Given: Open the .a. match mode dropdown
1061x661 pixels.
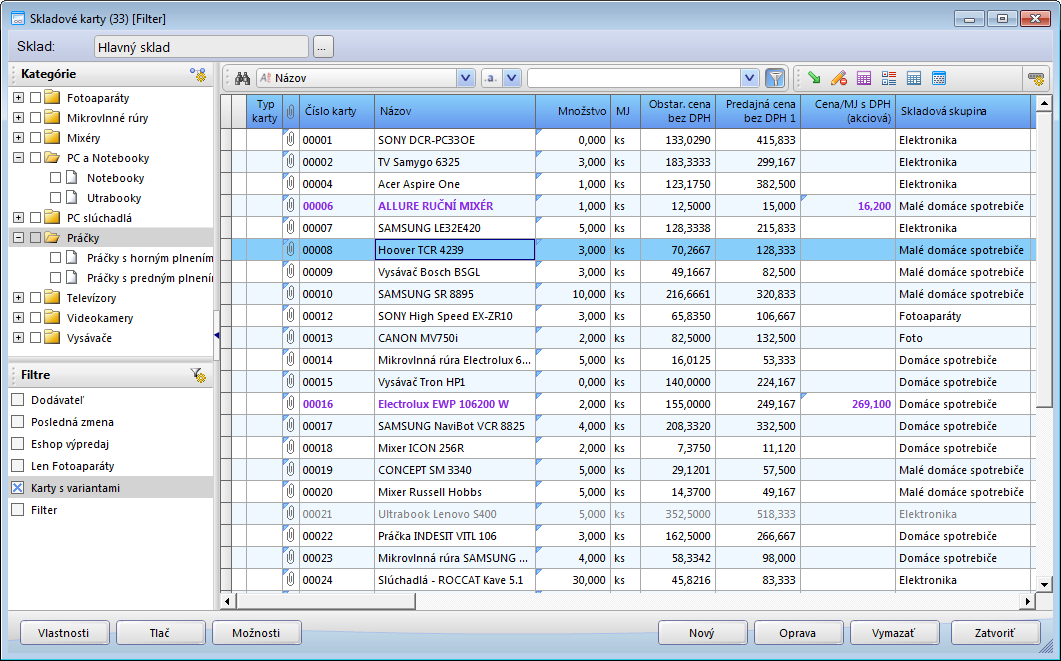Looking at the screenshot, I should coord(512,78).
